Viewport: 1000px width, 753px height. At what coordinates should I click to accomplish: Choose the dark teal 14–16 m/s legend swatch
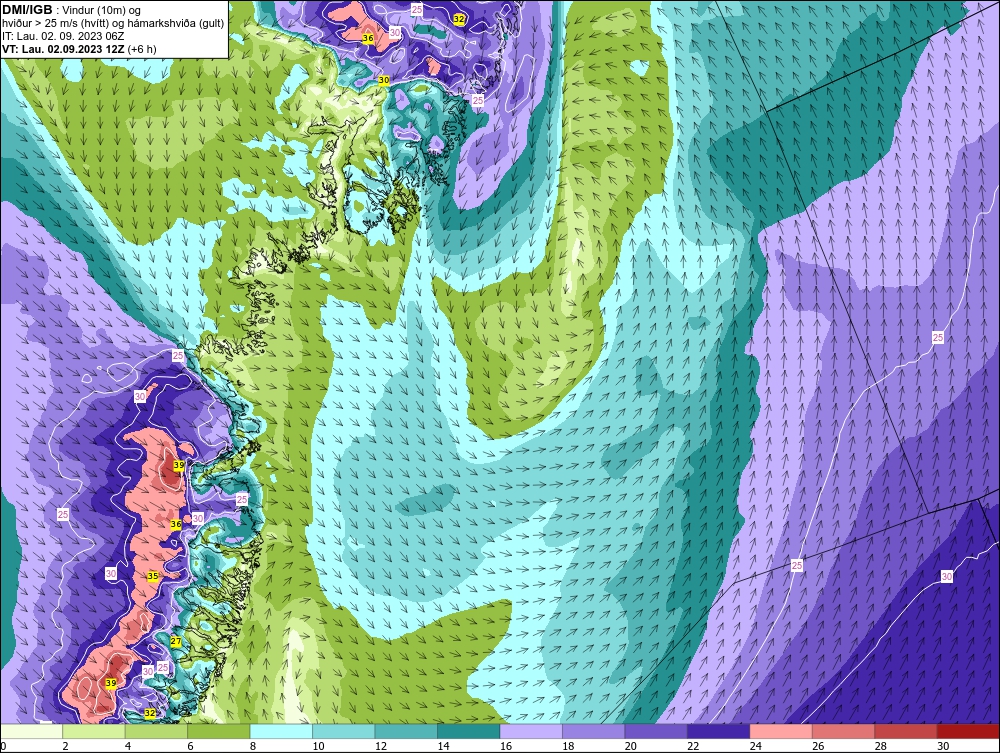469,731
